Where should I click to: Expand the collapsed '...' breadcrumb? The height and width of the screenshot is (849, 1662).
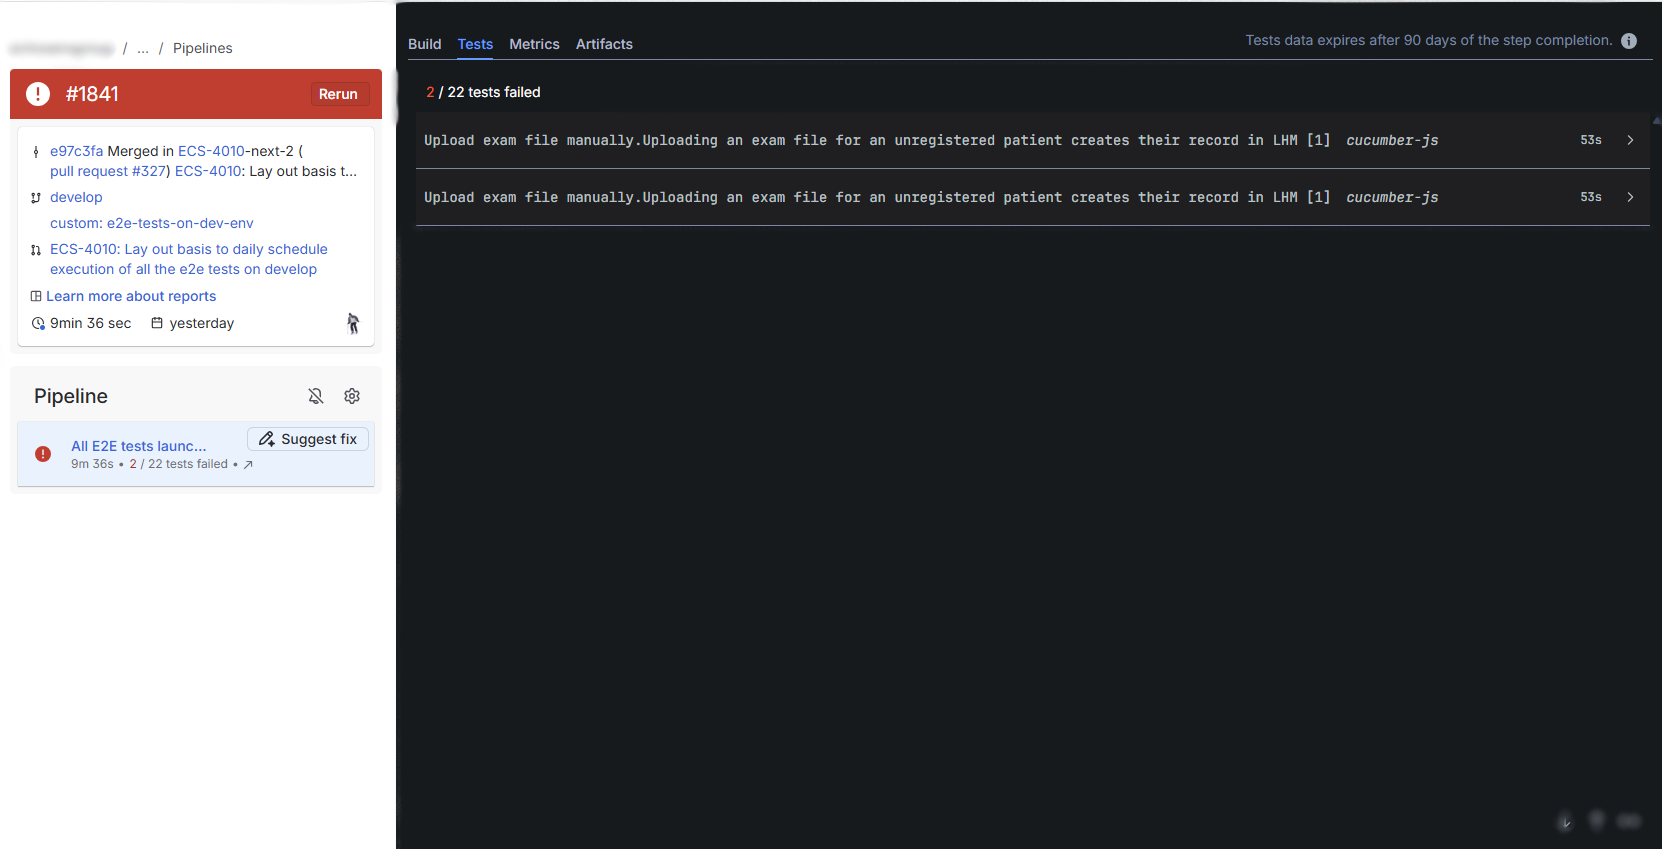[143, 48]
